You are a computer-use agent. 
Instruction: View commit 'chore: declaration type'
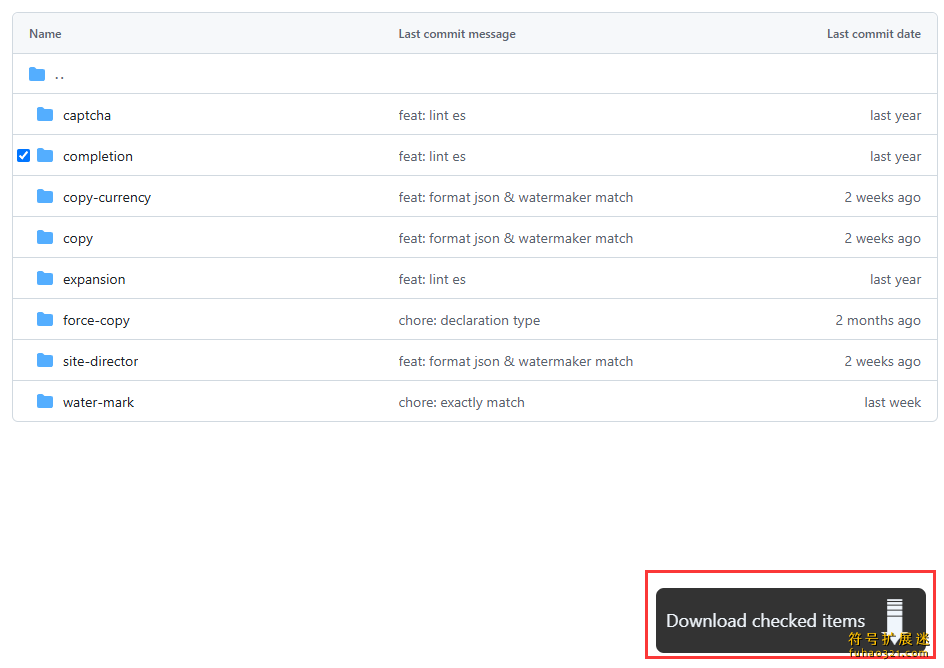469,320
